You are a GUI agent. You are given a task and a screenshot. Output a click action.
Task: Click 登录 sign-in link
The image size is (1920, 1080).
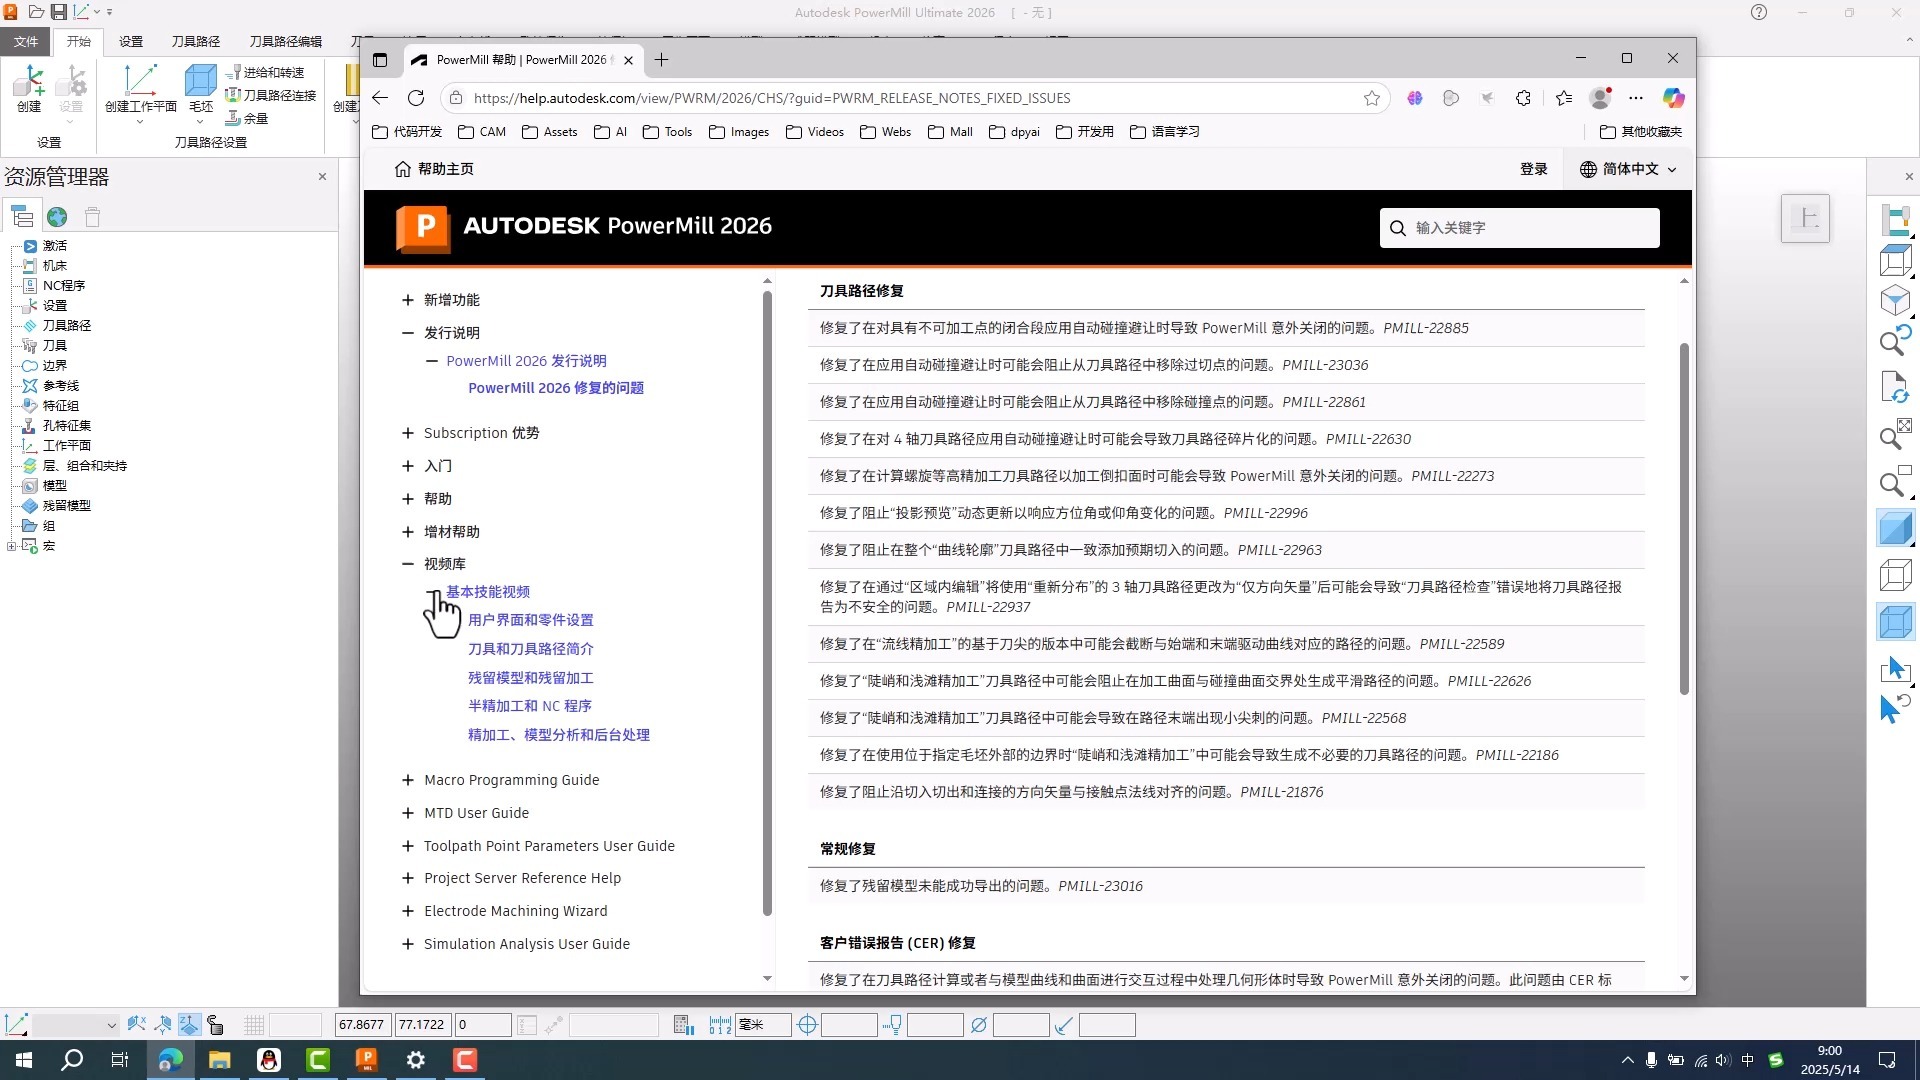(1533, 169)
